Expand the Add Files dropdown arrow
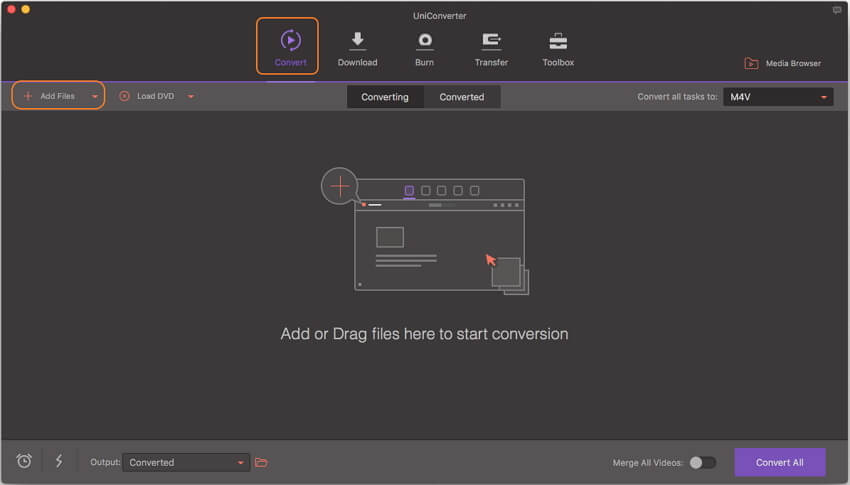The image size is (850, 485). [94, 96]
